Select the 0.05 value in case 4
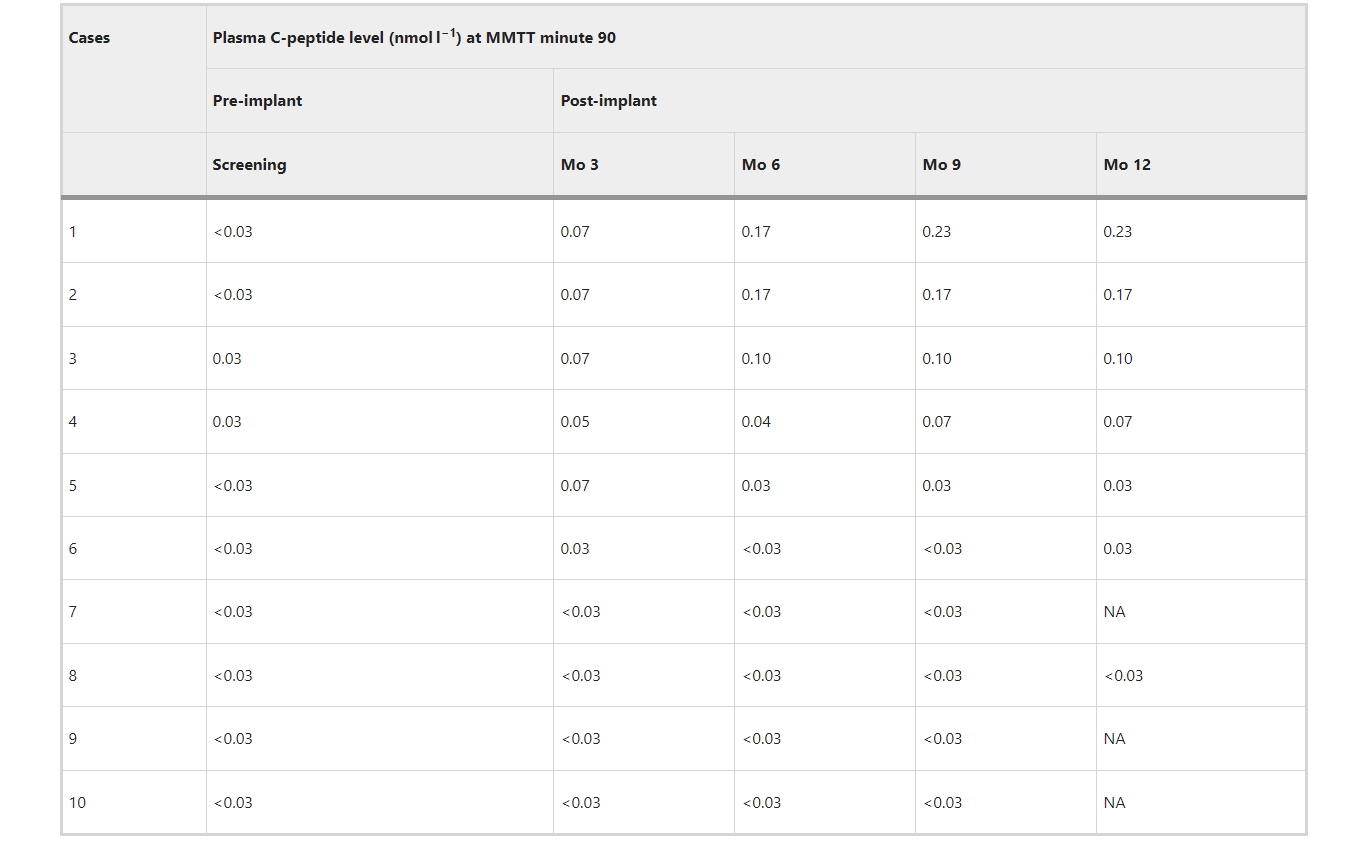Image resolution: width=1368 pixels, height=842 pixels. pos(575,422)
